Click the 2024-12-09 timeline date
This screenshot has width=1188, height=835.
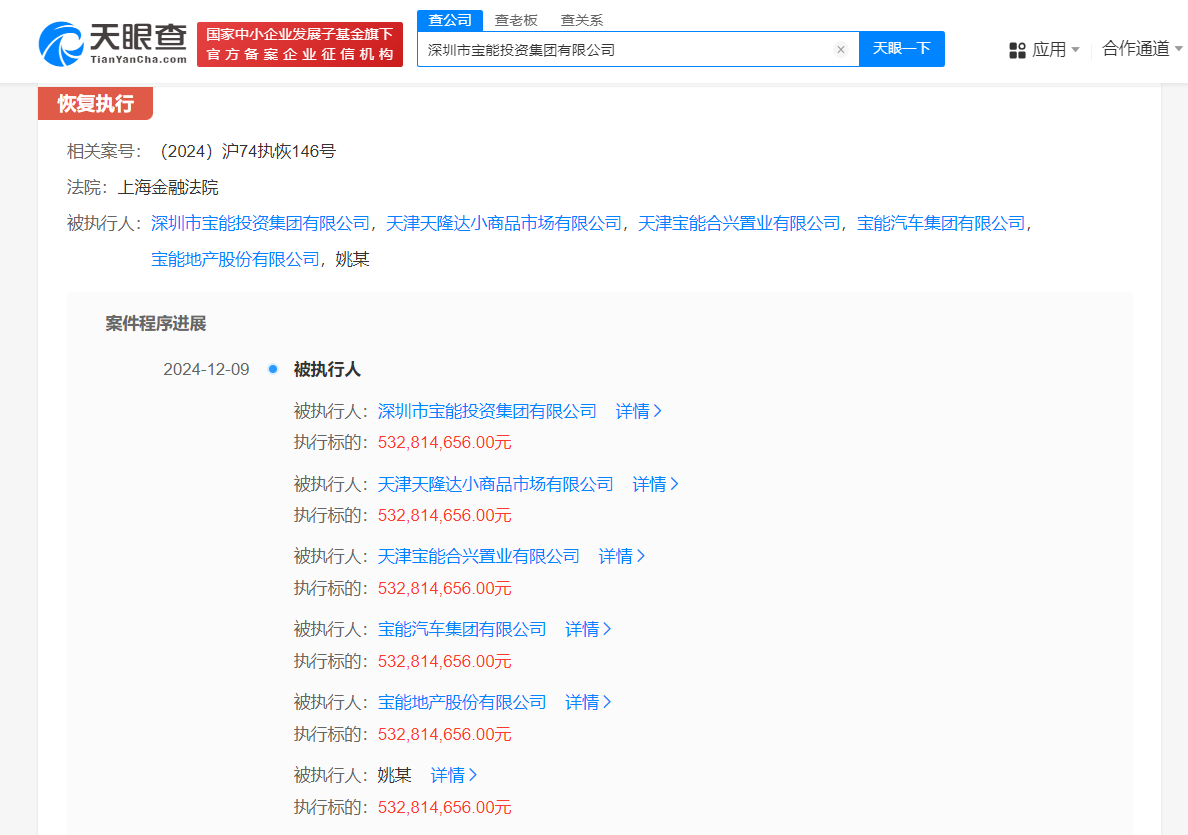point(206,369)
